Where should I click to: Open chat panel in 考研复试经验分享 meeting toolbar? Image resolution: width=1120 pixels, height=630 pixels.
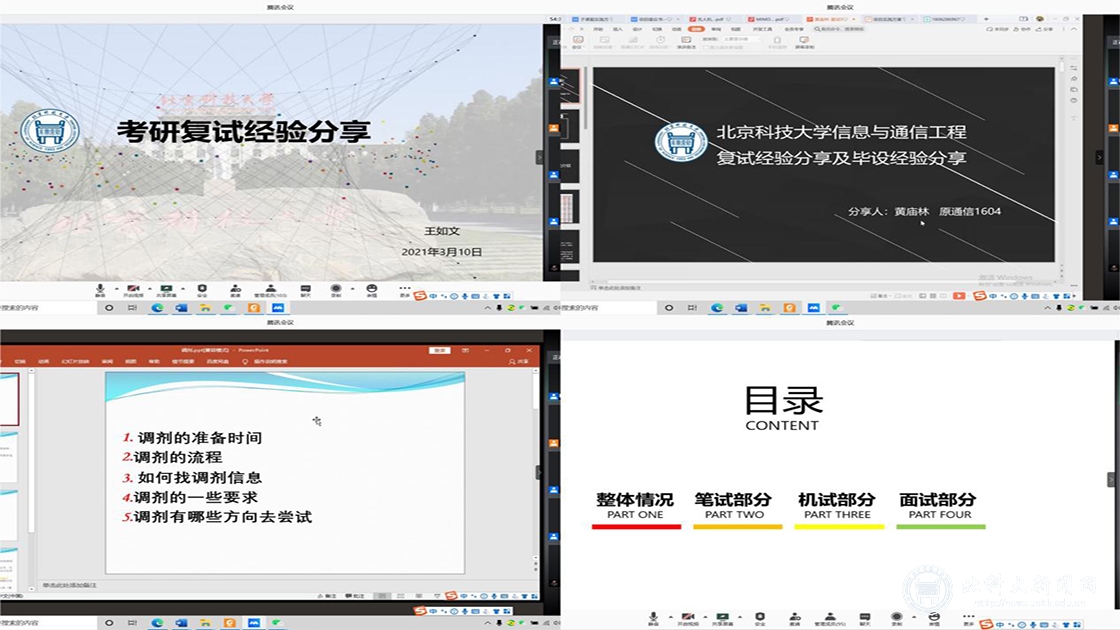(x=305, y=289)
